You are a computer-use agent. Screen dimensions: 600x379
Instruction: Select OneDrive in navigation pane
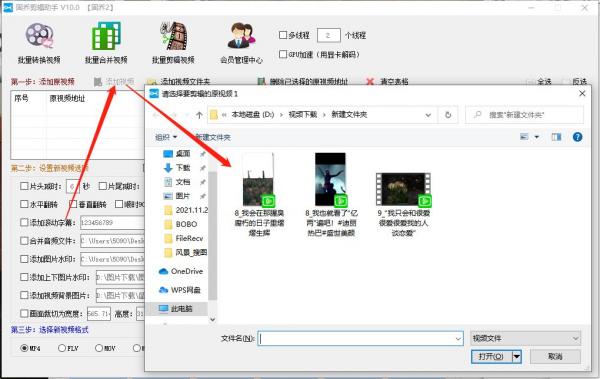(x=181, y=271)
